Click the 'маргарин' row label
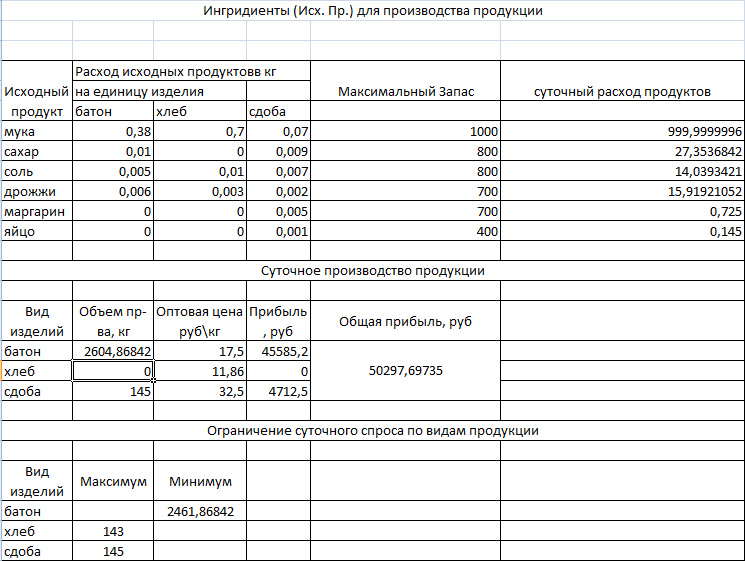Image resolution: width=745 pixels, height=561 pixels. coord(37,211)
